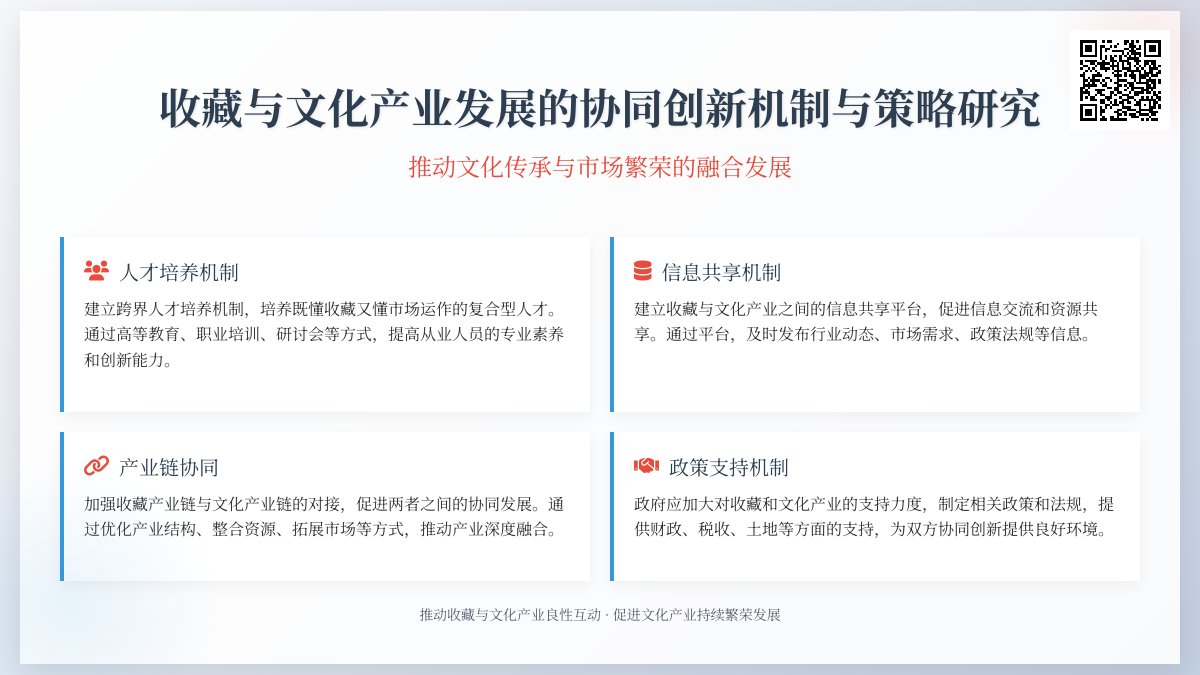Select the 信息共享机制 heading text
This screenshot has width=1200, height=675.
[x=723, y=268]
